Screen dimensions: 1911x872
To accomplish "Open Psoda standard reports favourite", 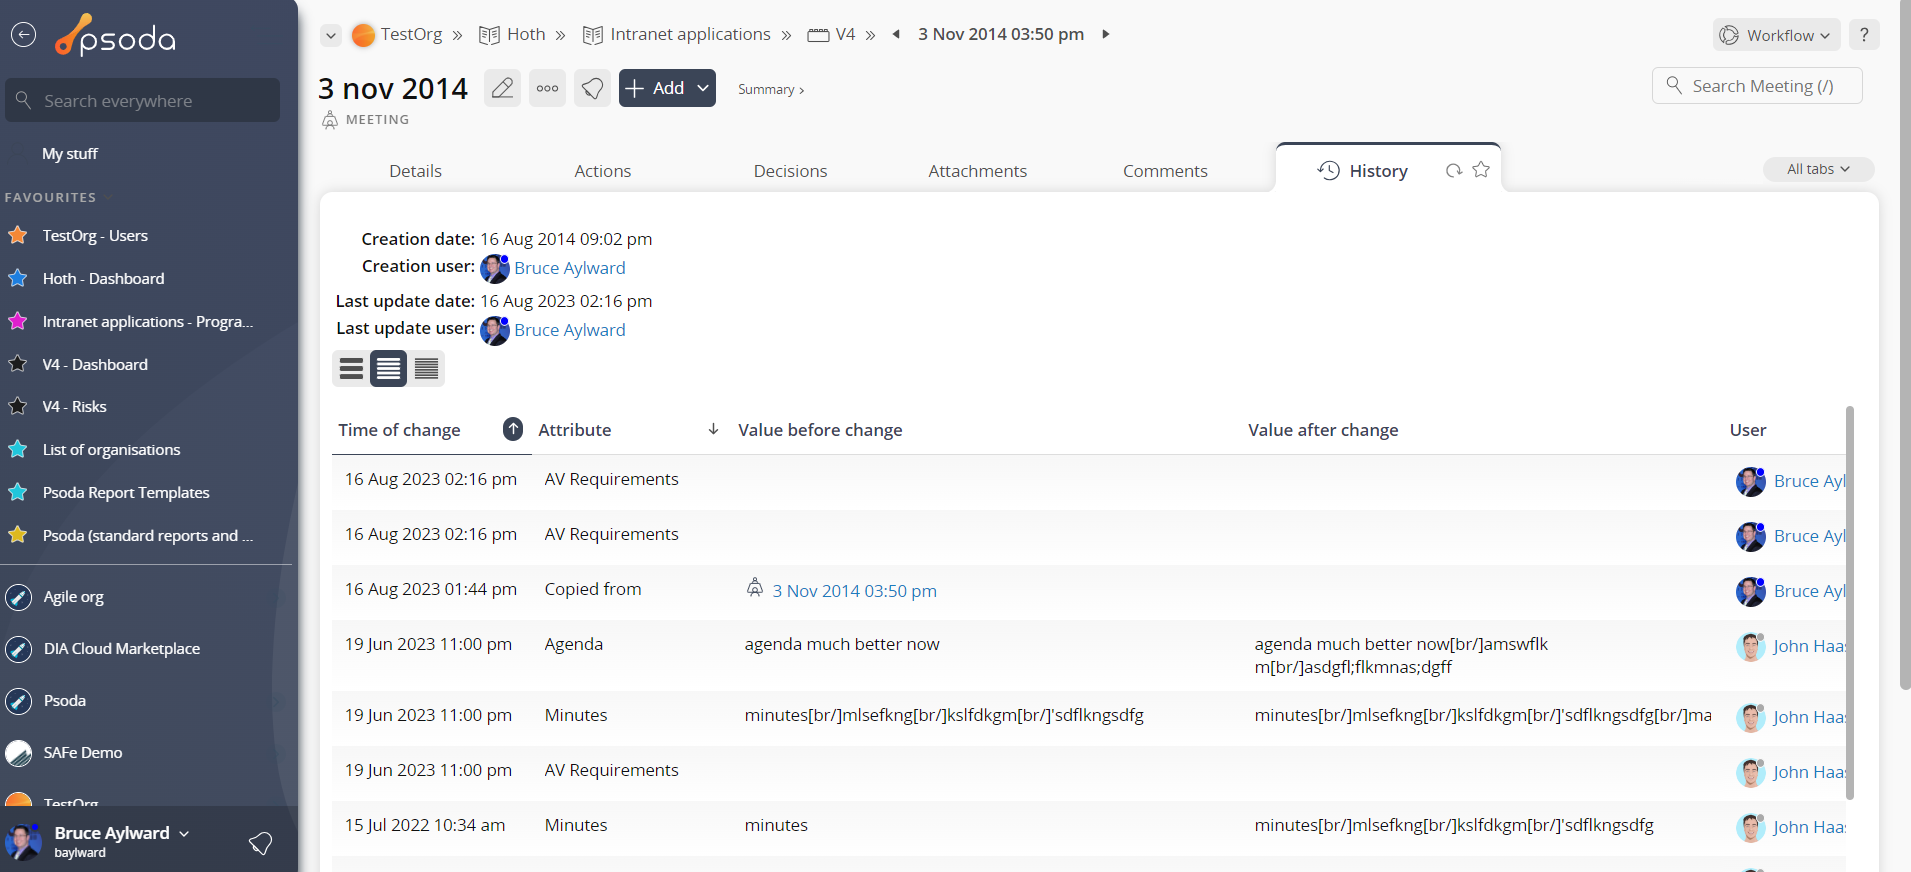I will [x=147, y=535].
